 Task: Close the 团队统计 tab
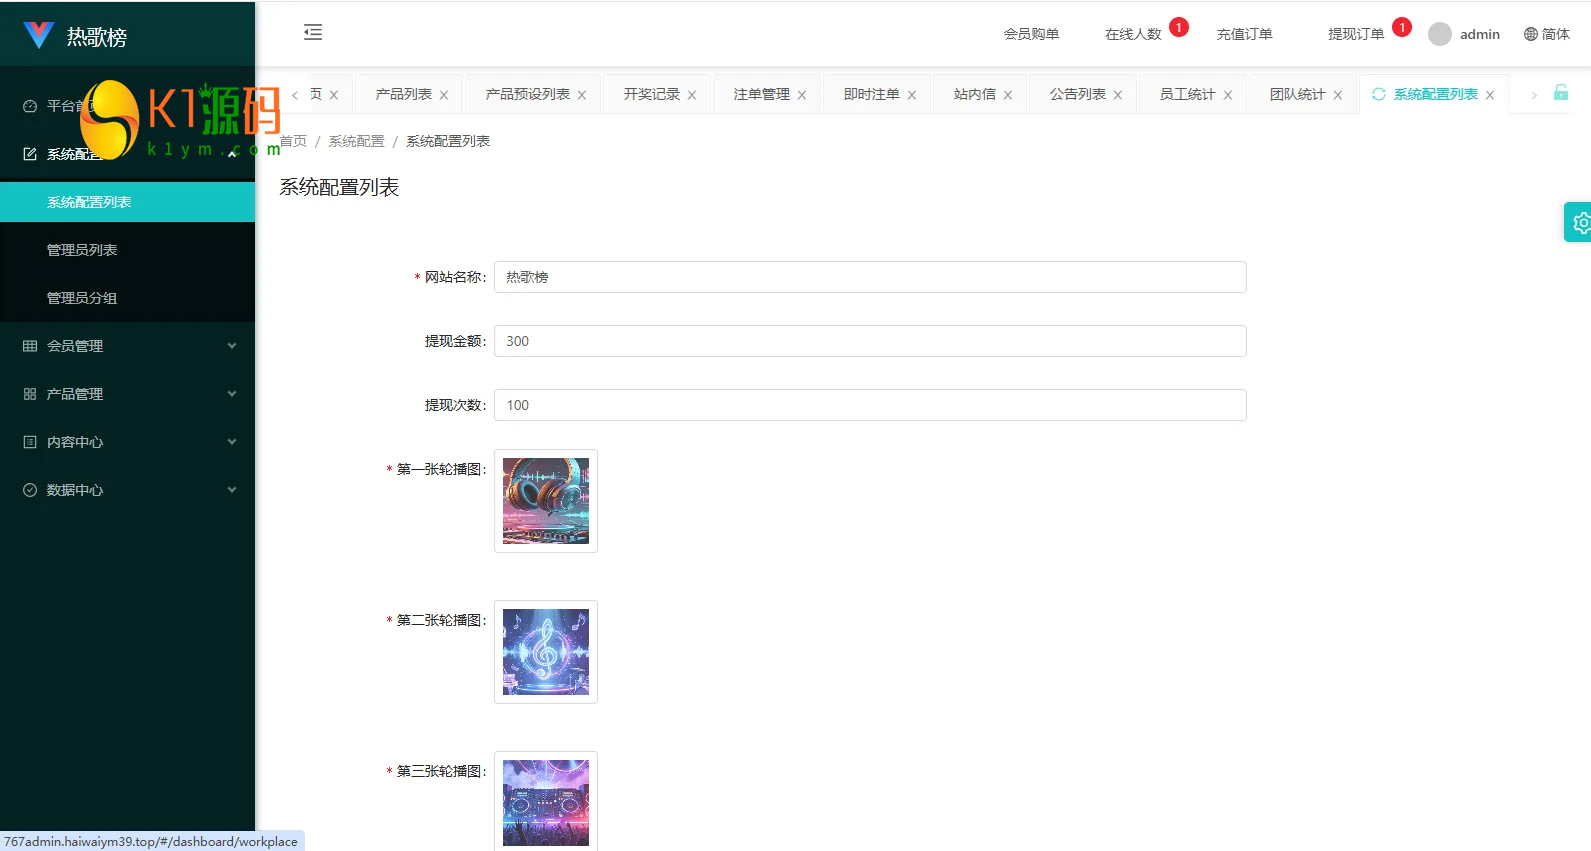point(1338,95)
